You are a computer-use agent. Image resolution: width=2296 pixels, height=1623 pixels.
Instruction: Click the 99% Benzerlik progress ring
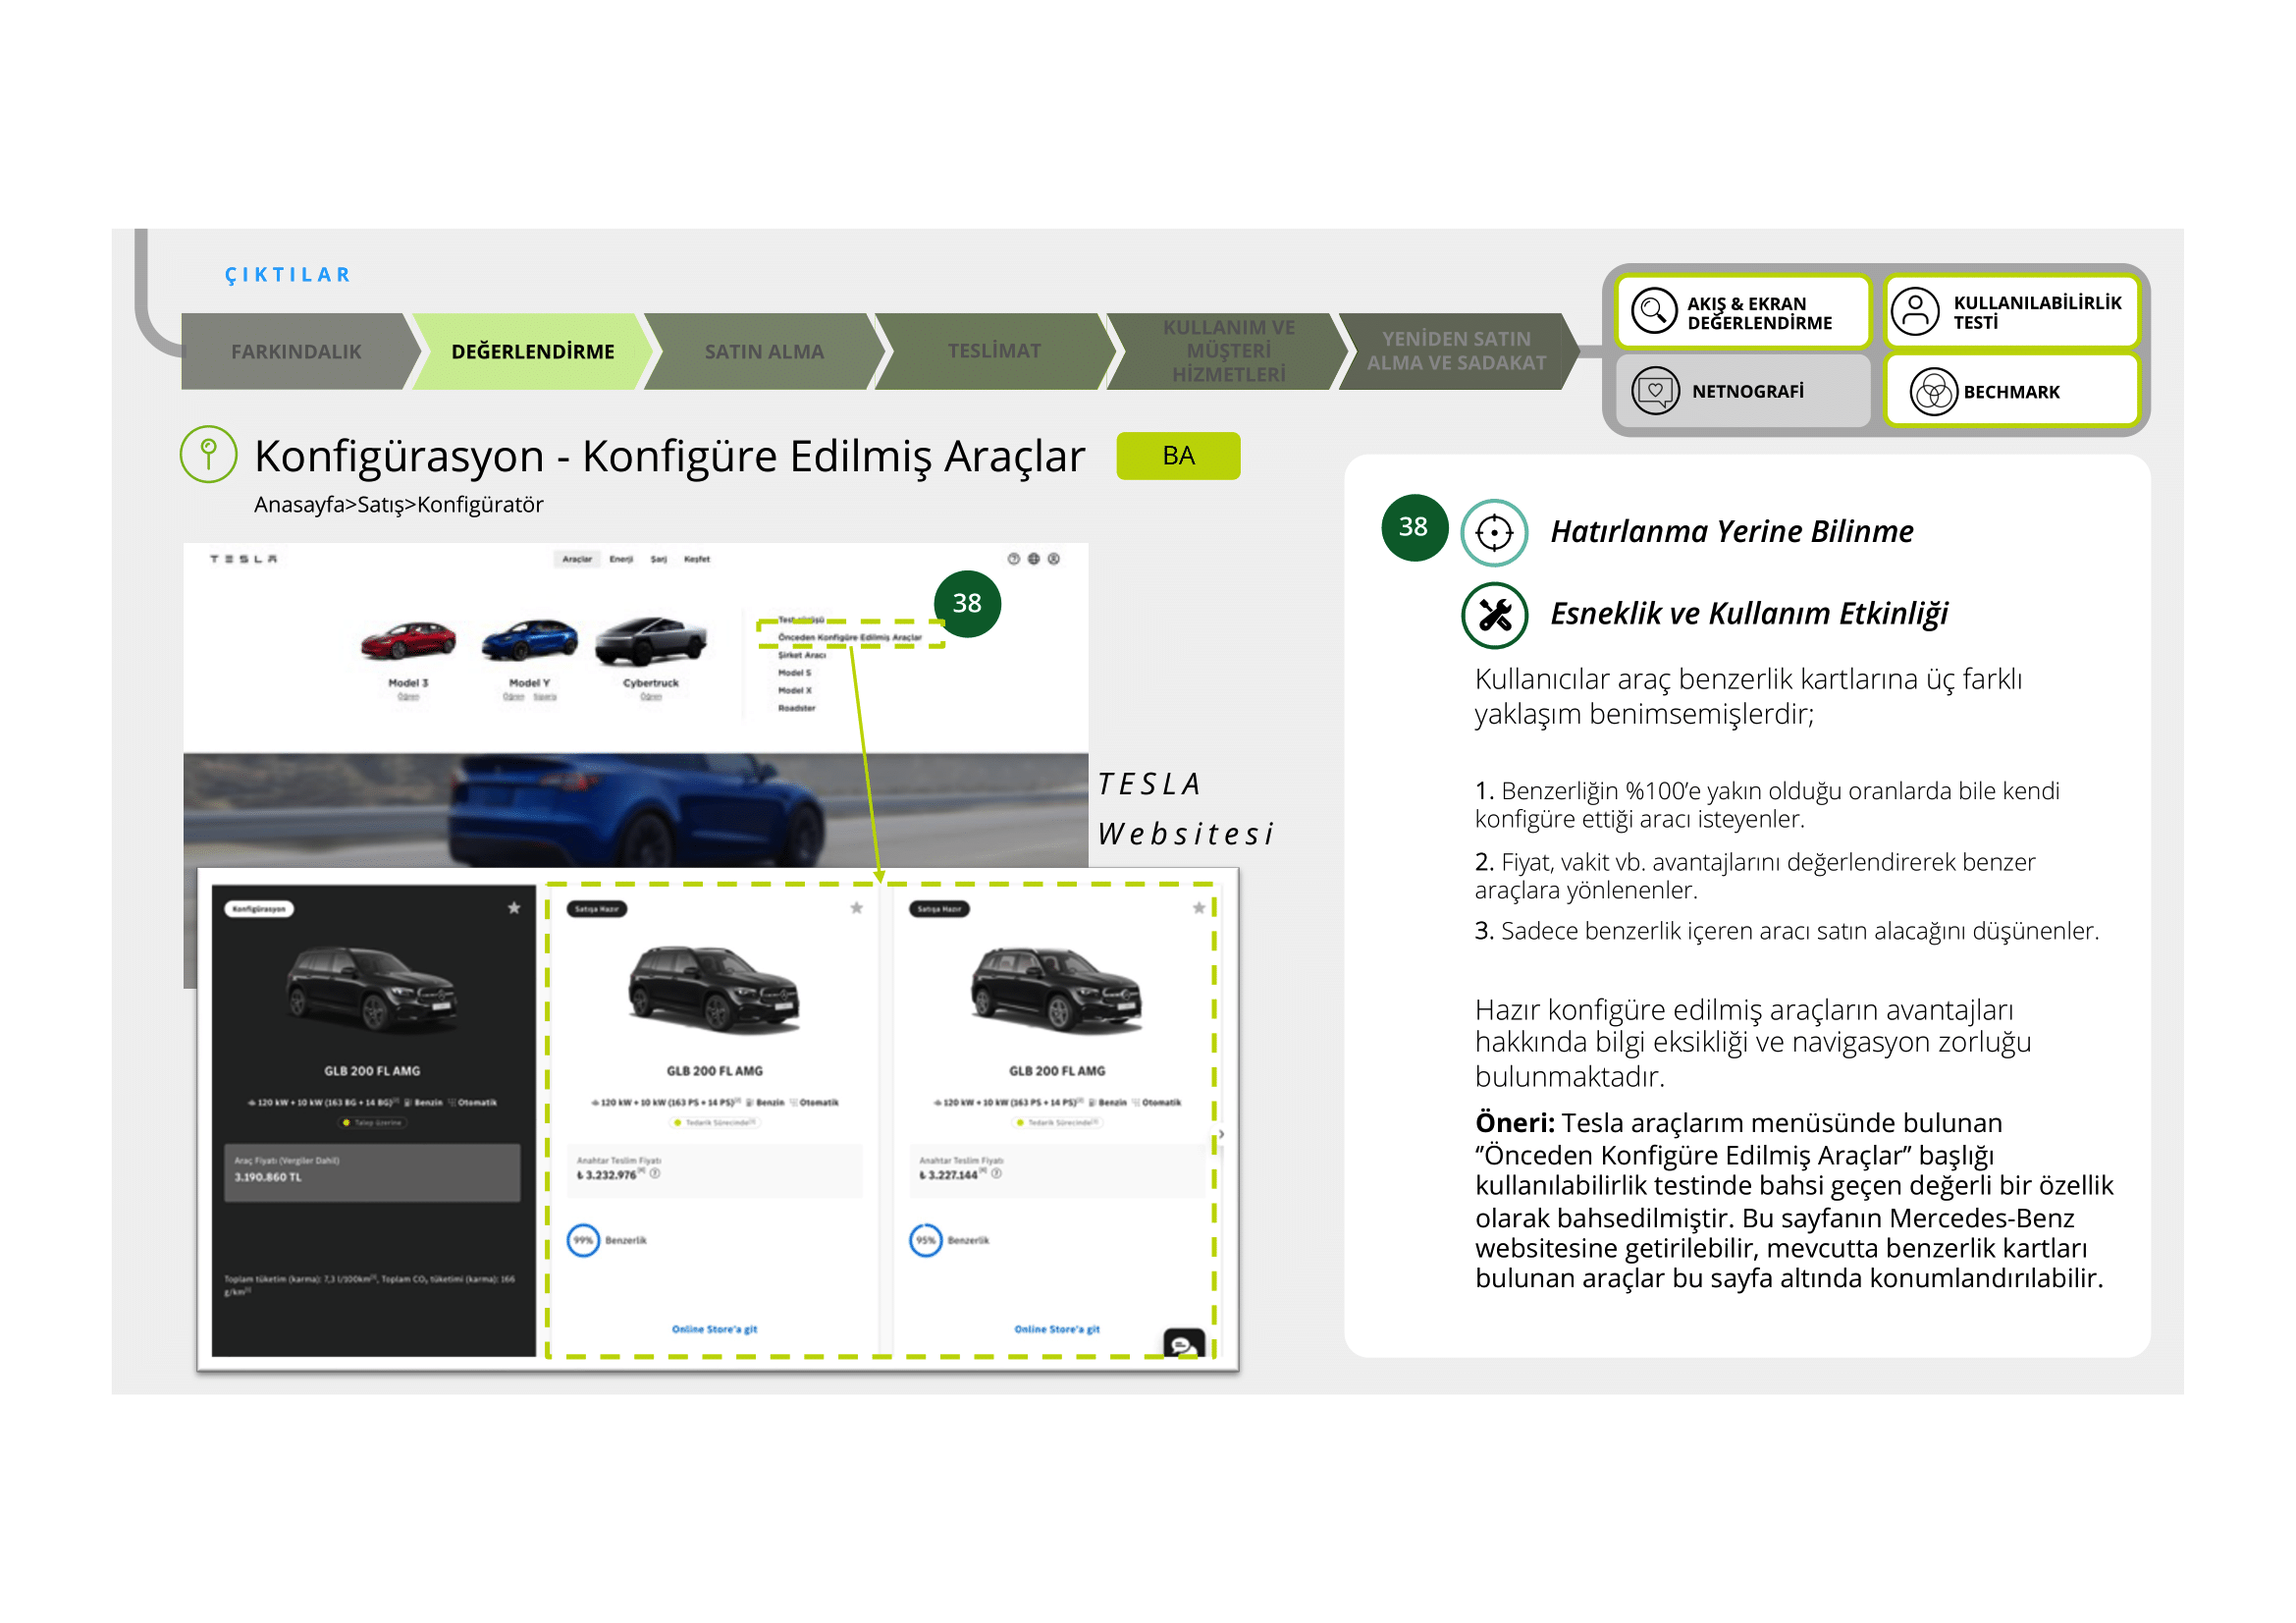pos(583,1240)
